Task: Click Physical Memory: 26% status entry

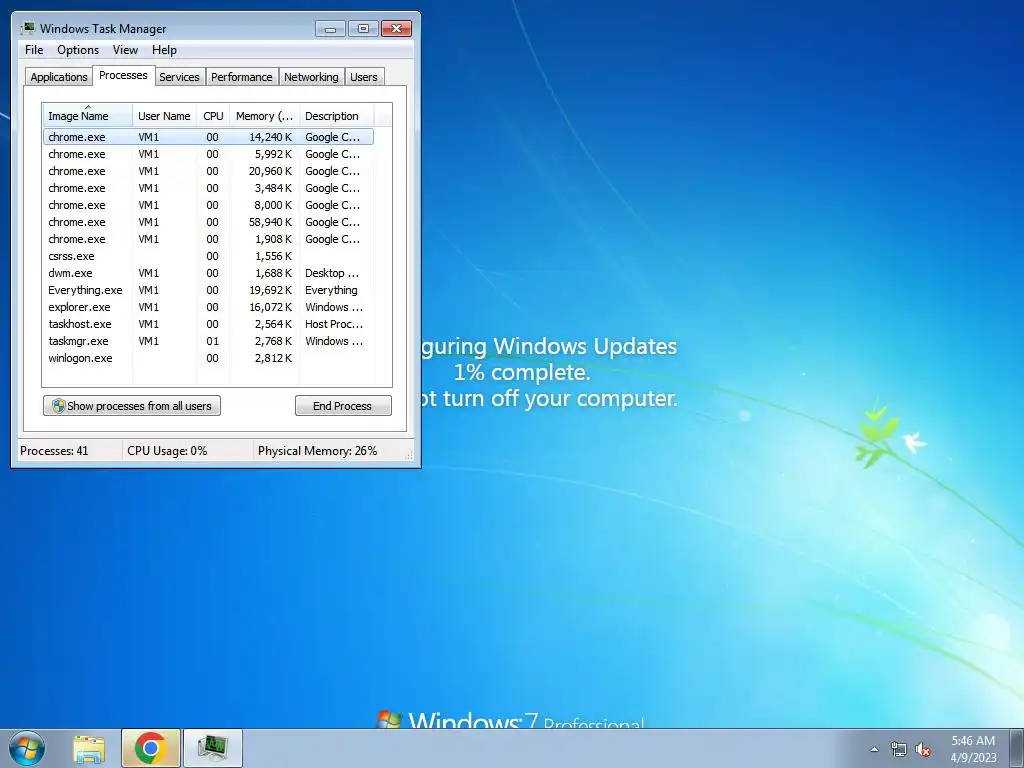Action: [317, 451]
